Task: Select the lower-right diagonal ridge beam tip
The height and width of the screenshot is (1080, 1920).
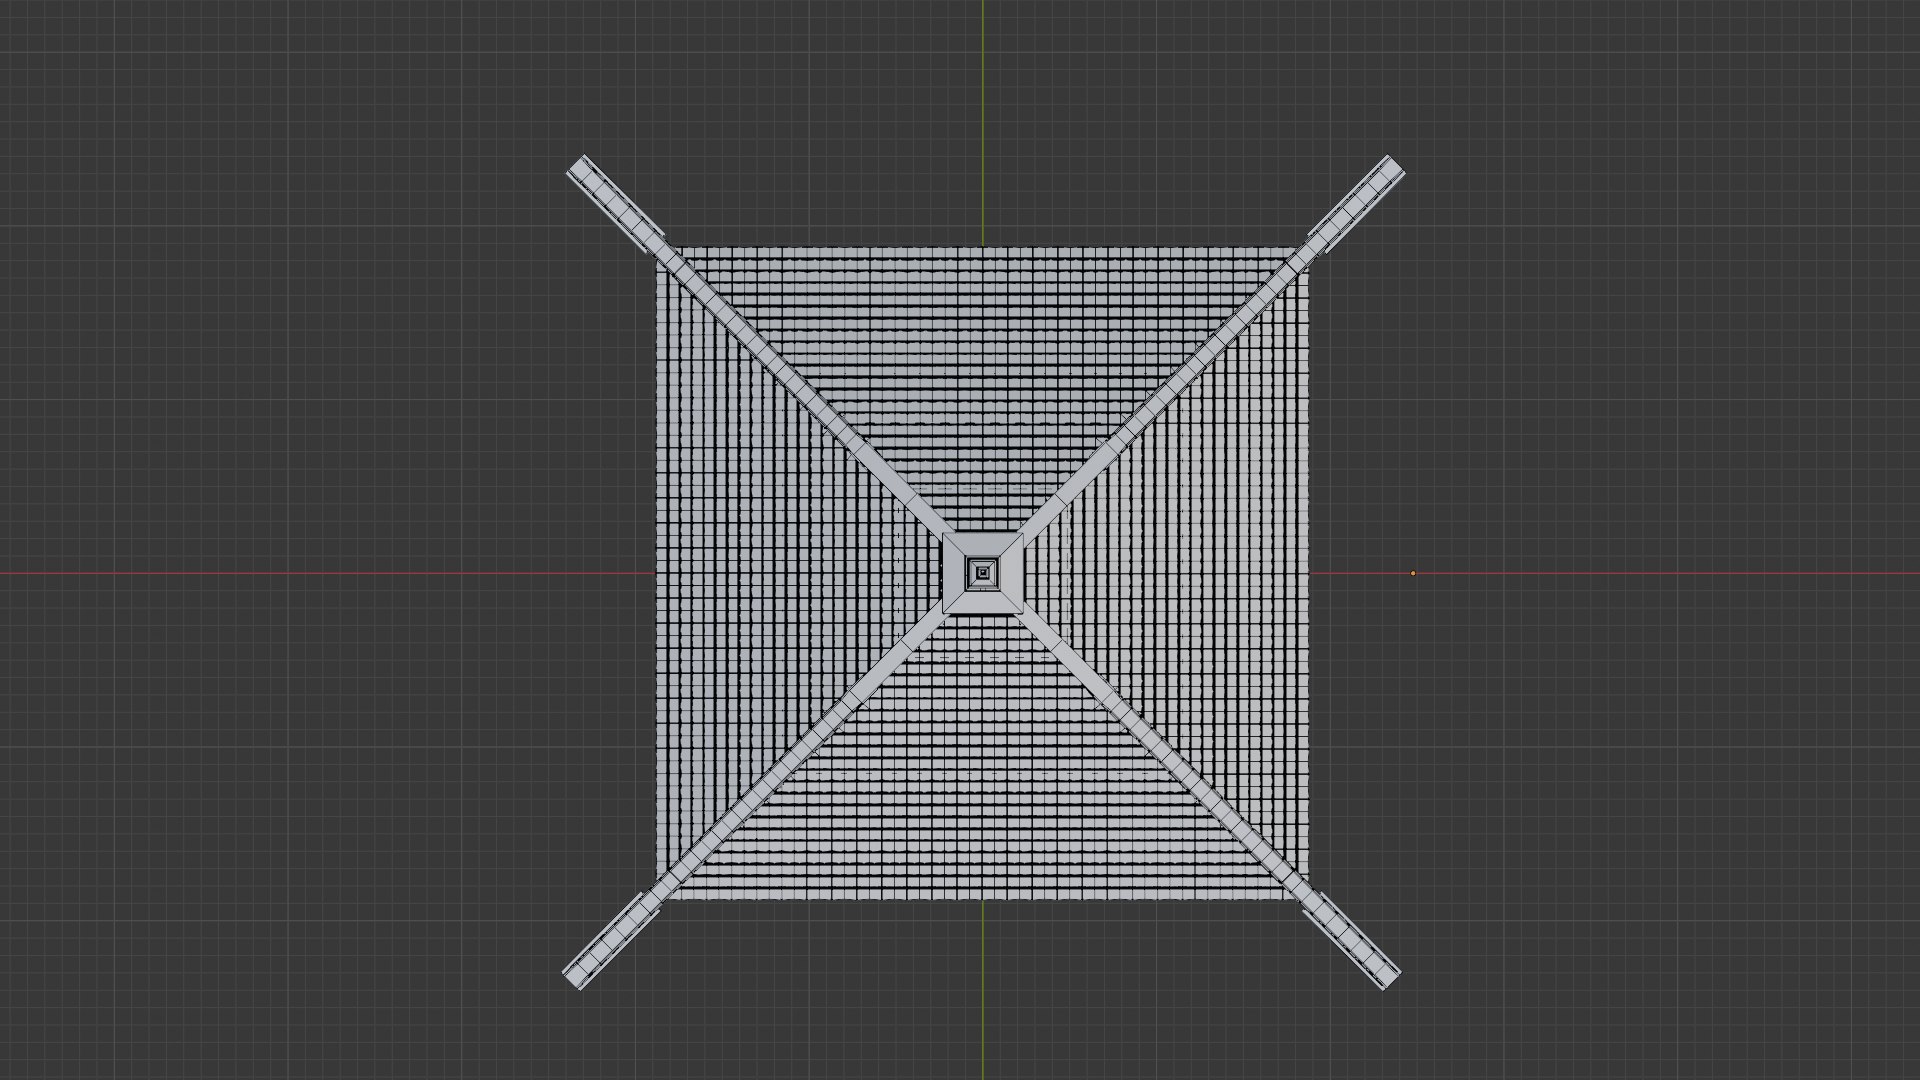Action: [1387, 975]
